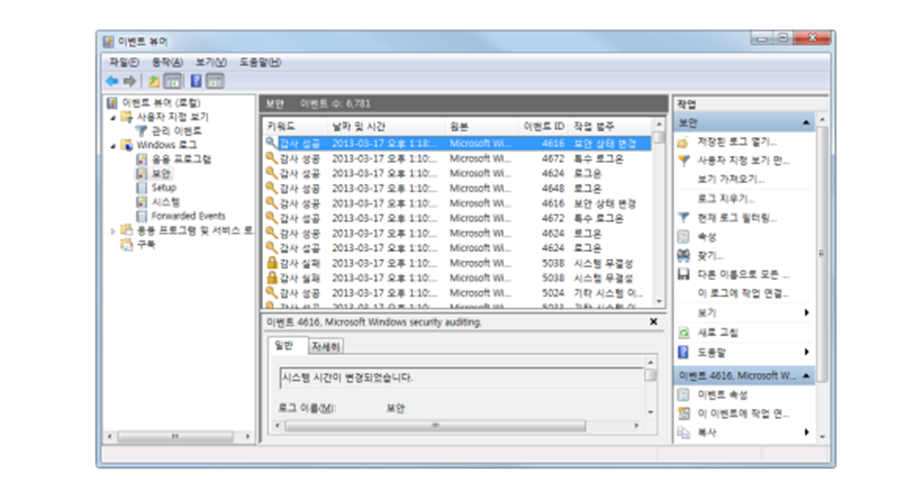Viewport: 924px width, 503px height.
Task: Click the Up one level folder icon
Action: [154, 81]
